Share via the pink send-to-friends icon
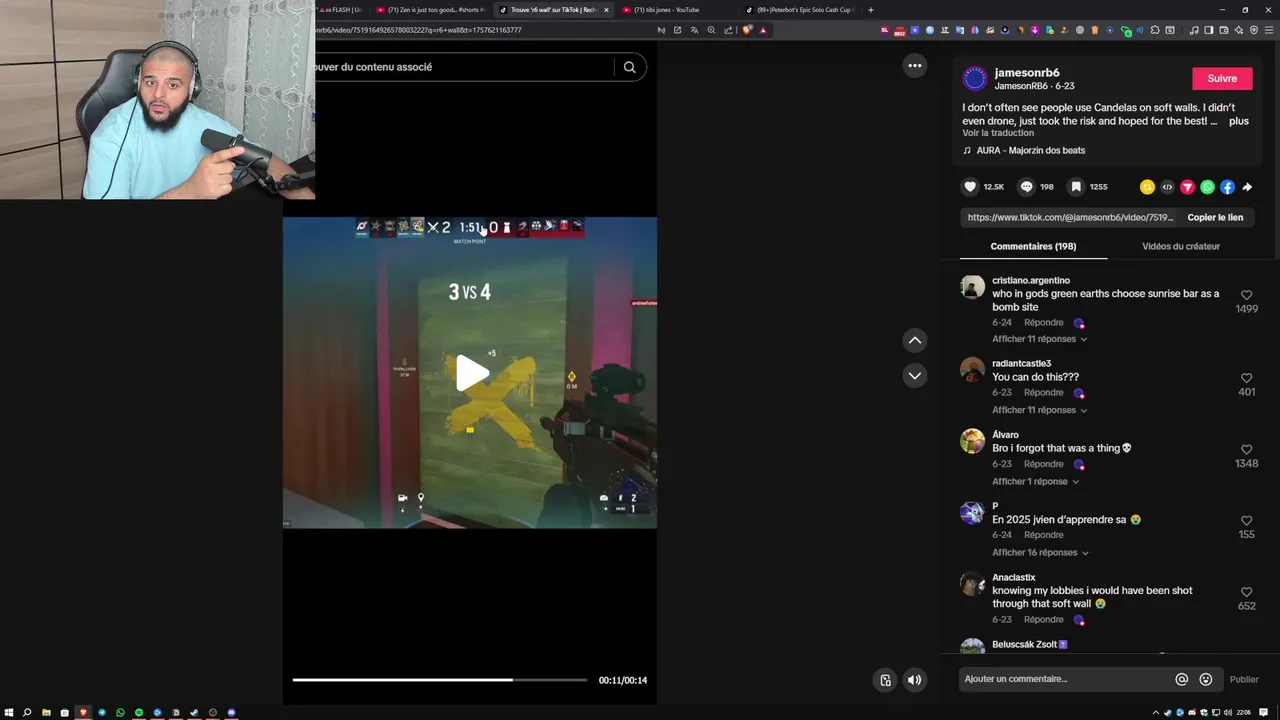Image resolution: width=1280 pixels, height=720 pixels. pyautogui.click(x=1187, y=187)
